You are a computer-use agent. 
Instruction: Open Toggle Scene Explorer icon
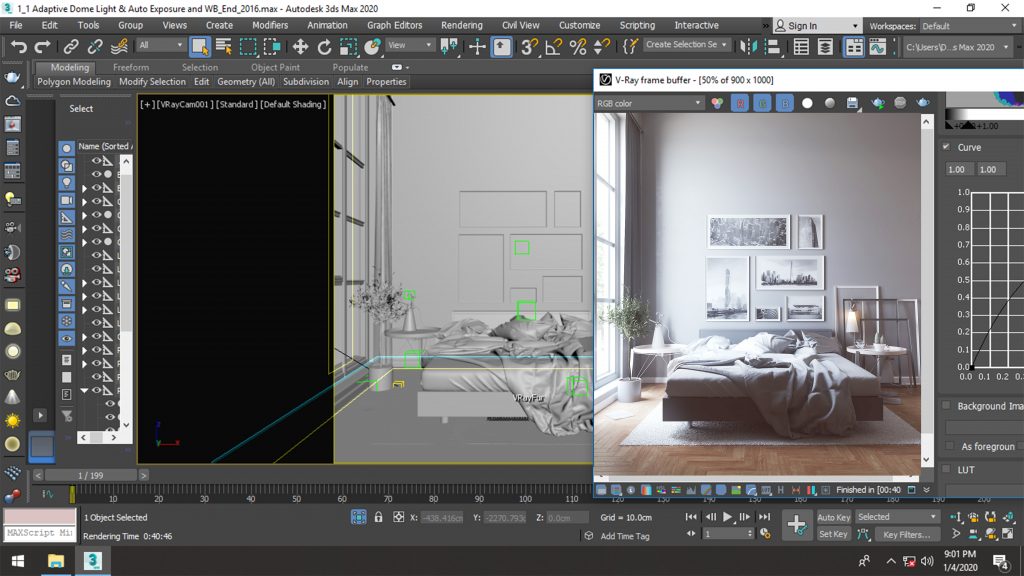click(801, 46)
